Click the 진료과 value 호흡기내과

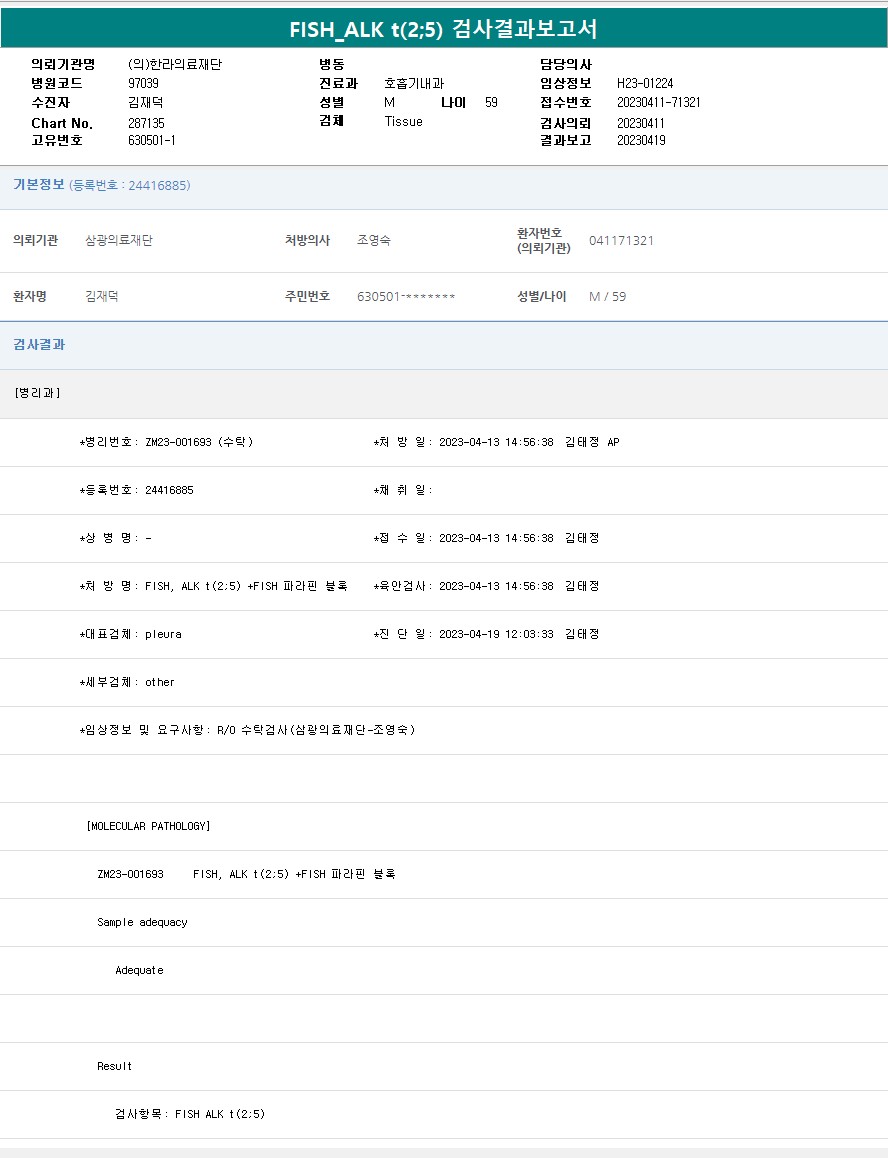(414, 84)
